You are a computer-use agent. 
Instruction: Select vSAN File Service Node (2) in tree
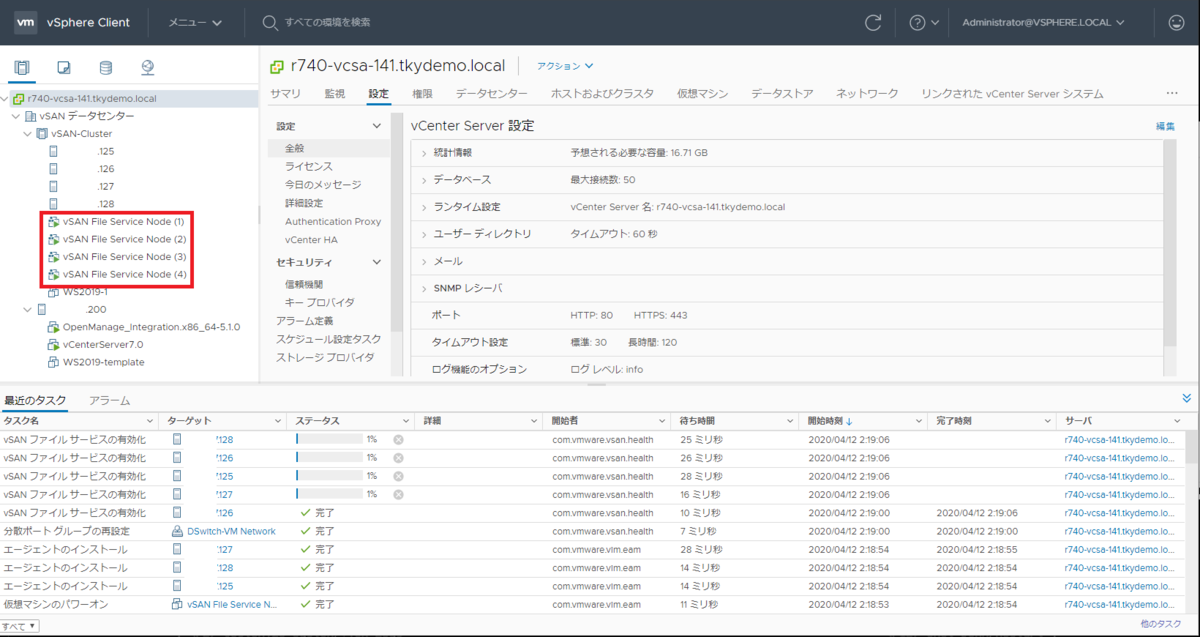[x=124, y=239]
